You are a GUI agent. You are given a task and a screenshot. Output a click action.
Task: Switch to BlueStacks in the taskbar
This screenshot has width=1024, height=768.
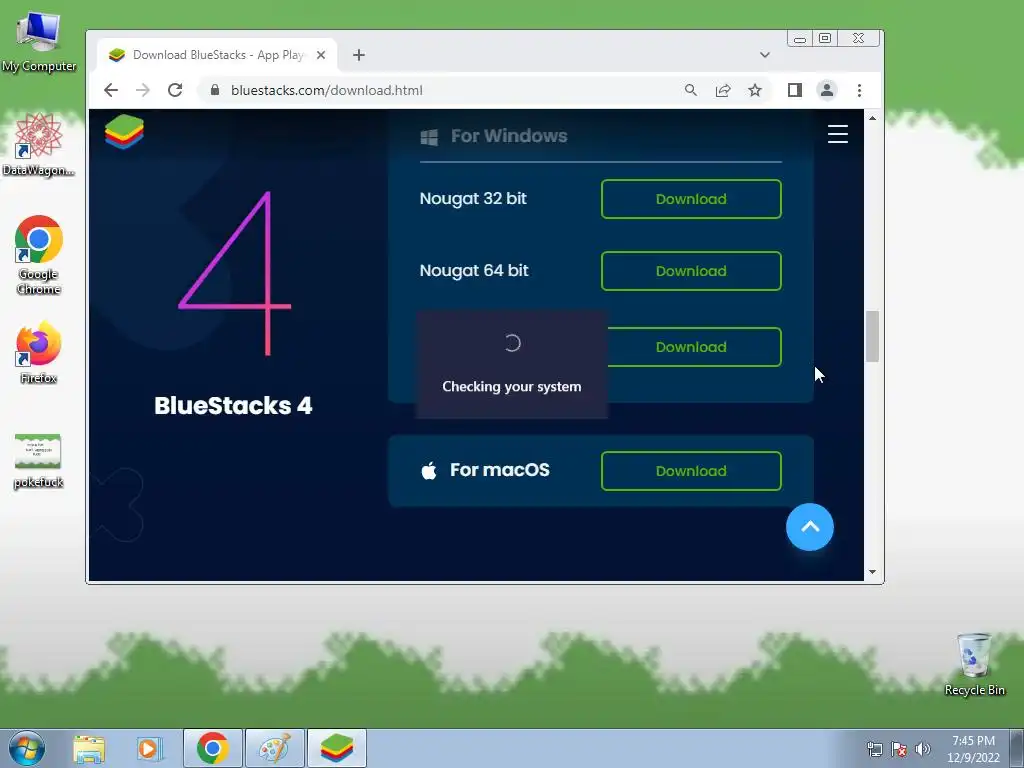[336, 748]
